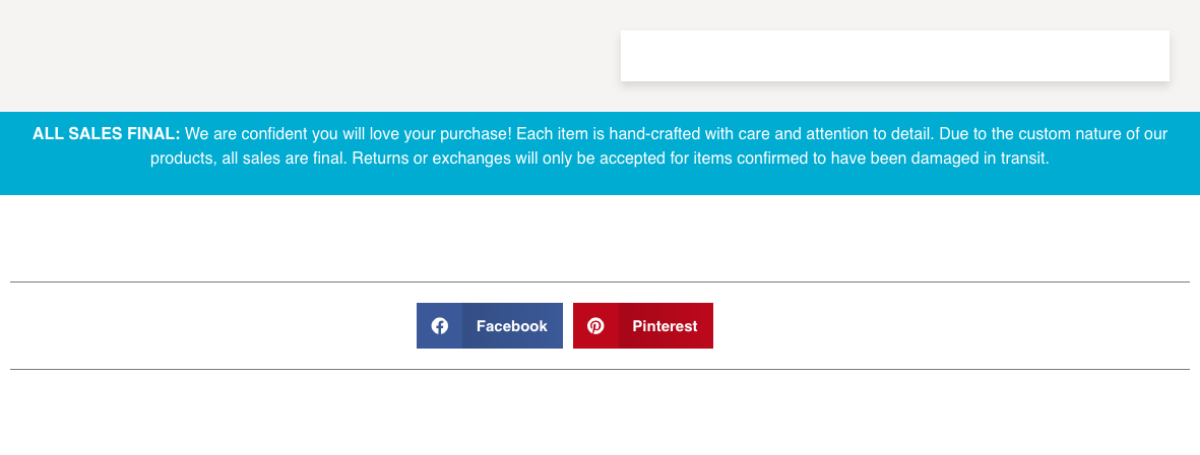Click the bold "ALL SALES FINAL:" heading
The height and width of the screenshot is (455, 1200).
click(106, 134)
